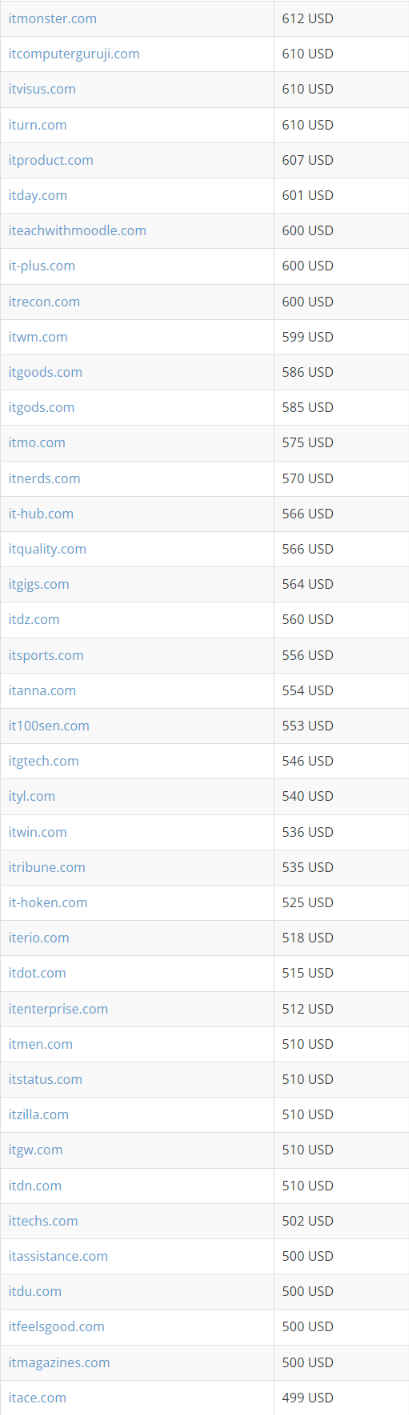
Task: Click the it-plus.com domain
Action: point(42,266)
